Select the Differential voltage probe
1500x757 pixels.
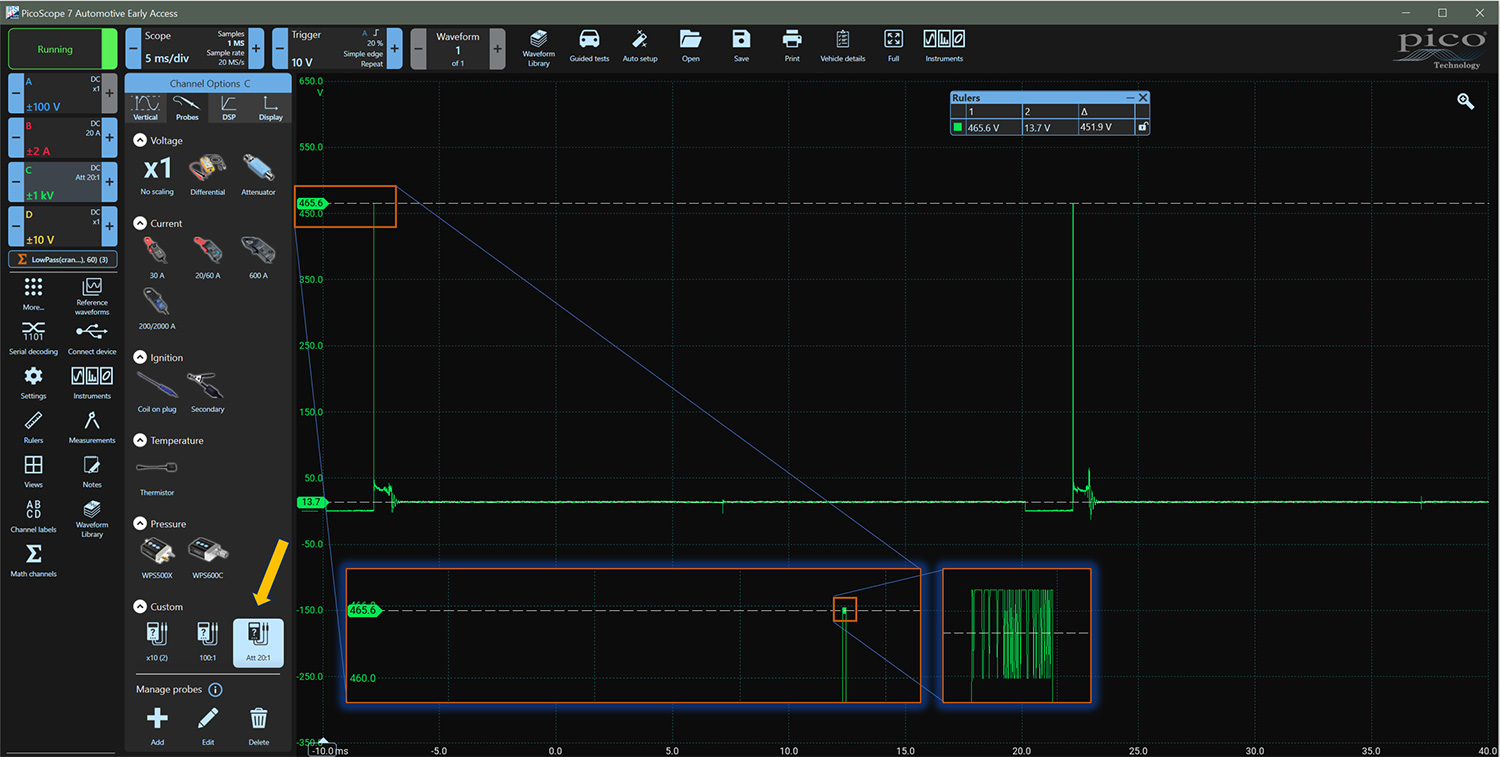click(207, 173)
